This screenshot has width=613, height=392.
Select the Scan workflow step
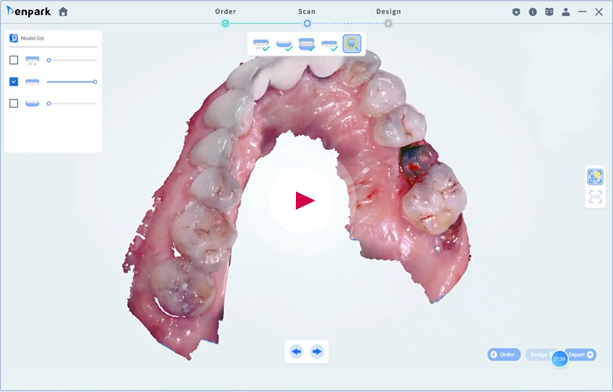click(x=307, y=23)
